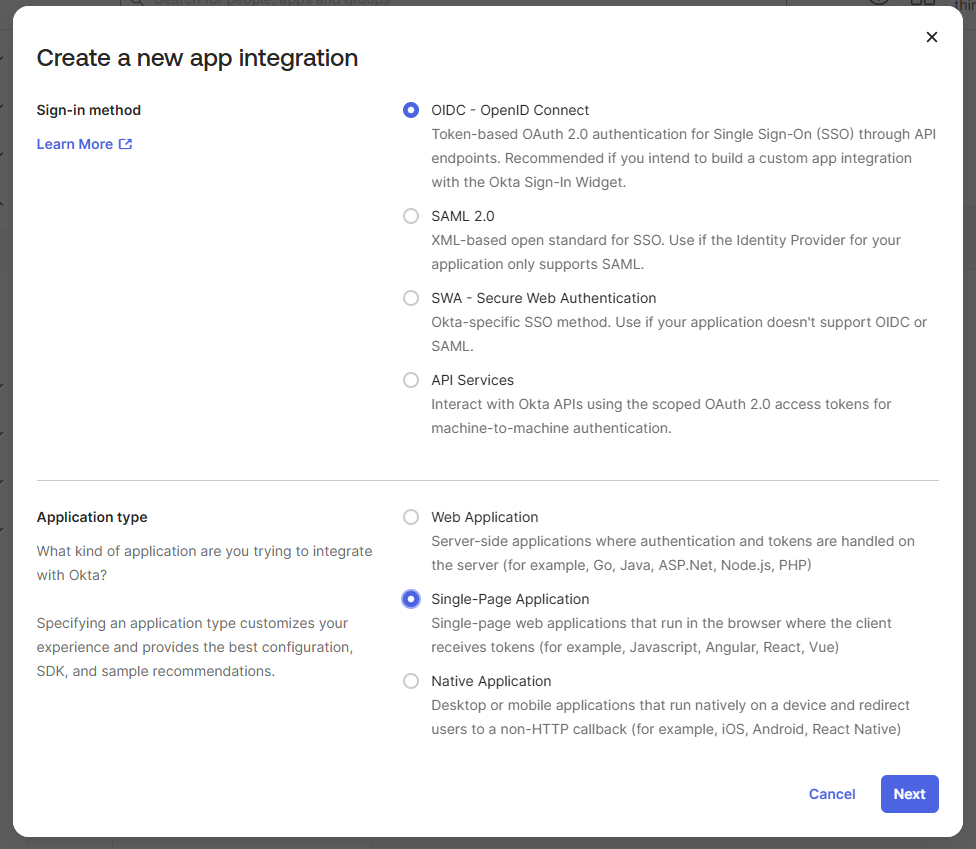The height and width of the screenshot is (849, 976).
Task: Click the 'Application type' heading
Action: (92, 517)
